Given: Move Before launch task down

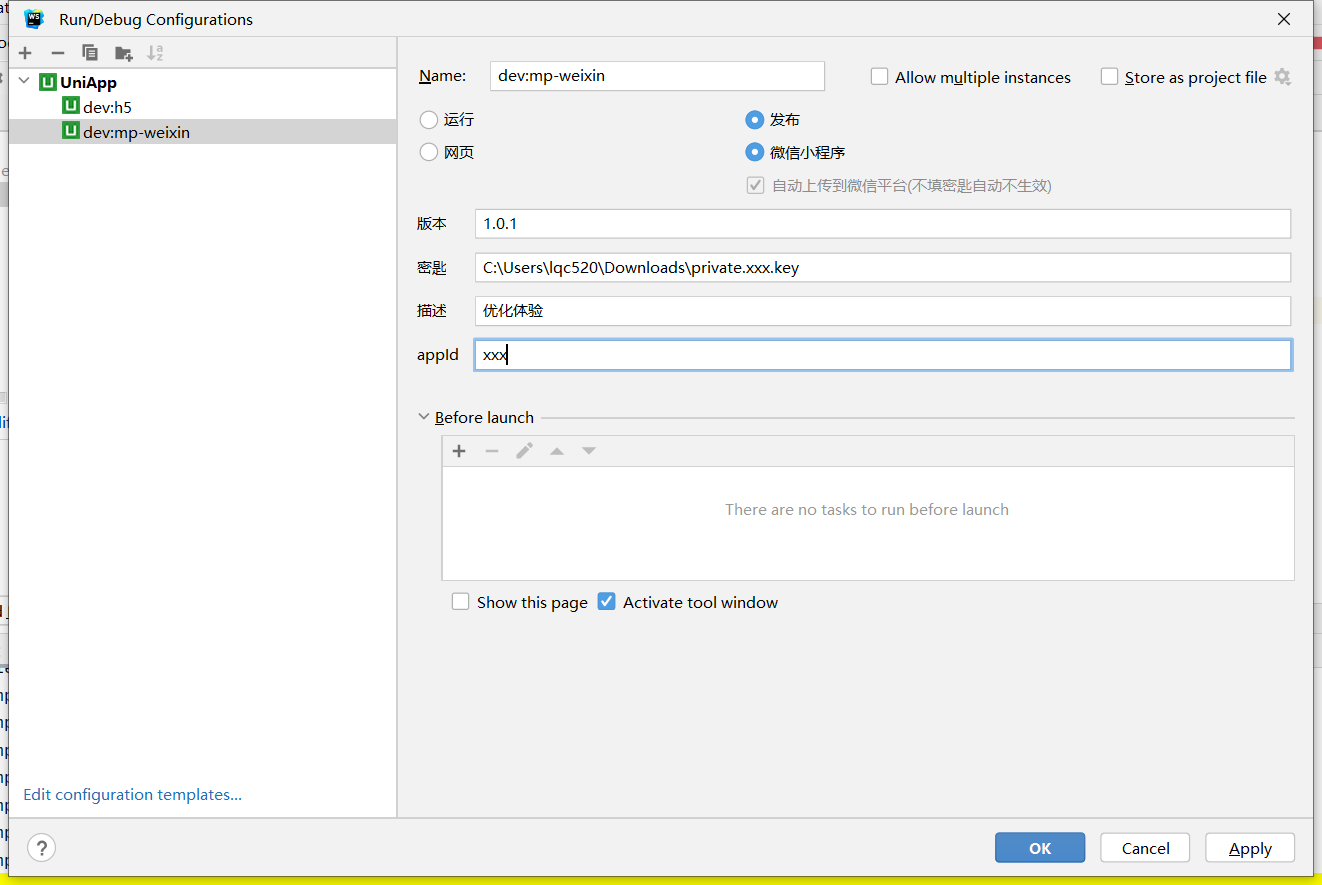Looking at the screenshot, I should 589,451.
